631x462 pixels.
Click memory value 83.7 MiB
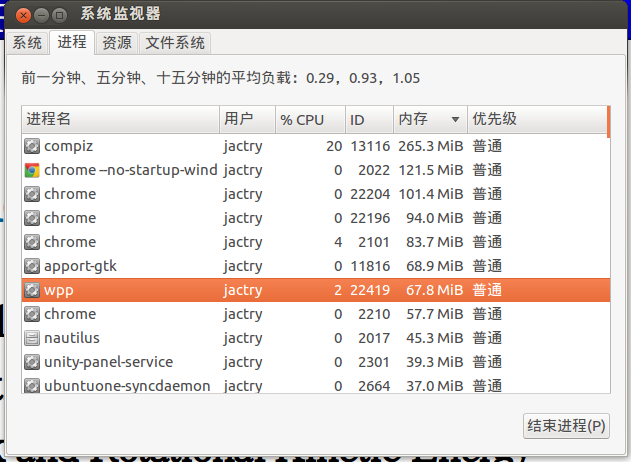(x=435, y=242)
